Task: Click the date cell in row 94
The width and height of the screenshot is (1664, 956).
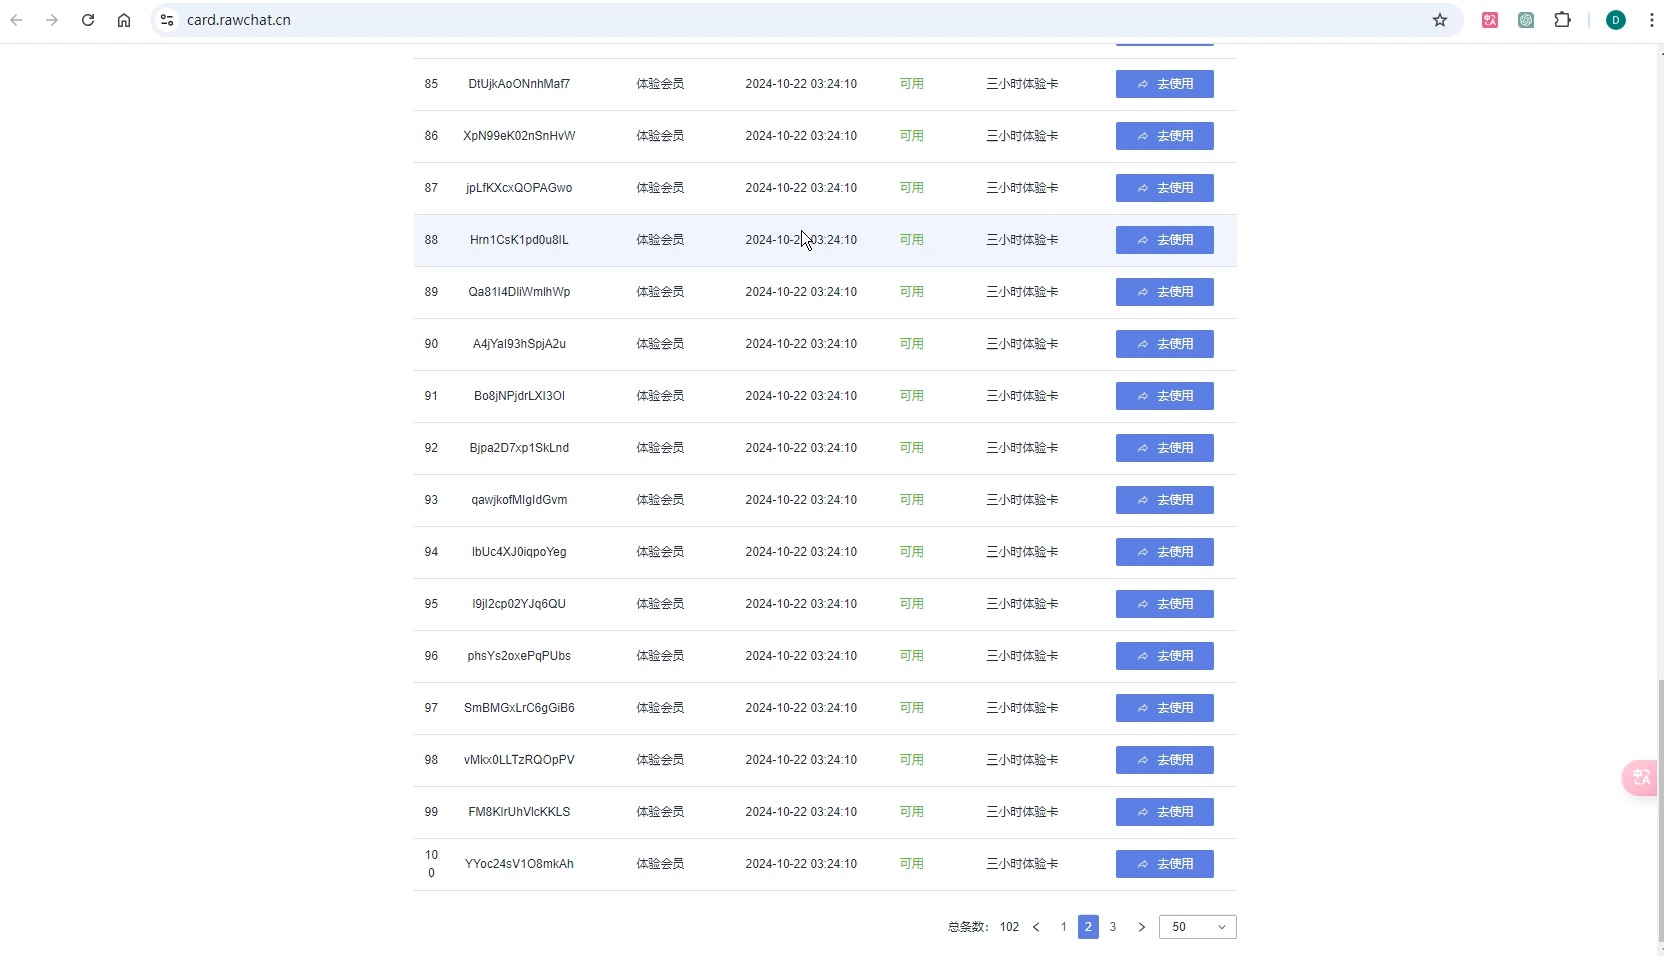Action: (801, 552)
